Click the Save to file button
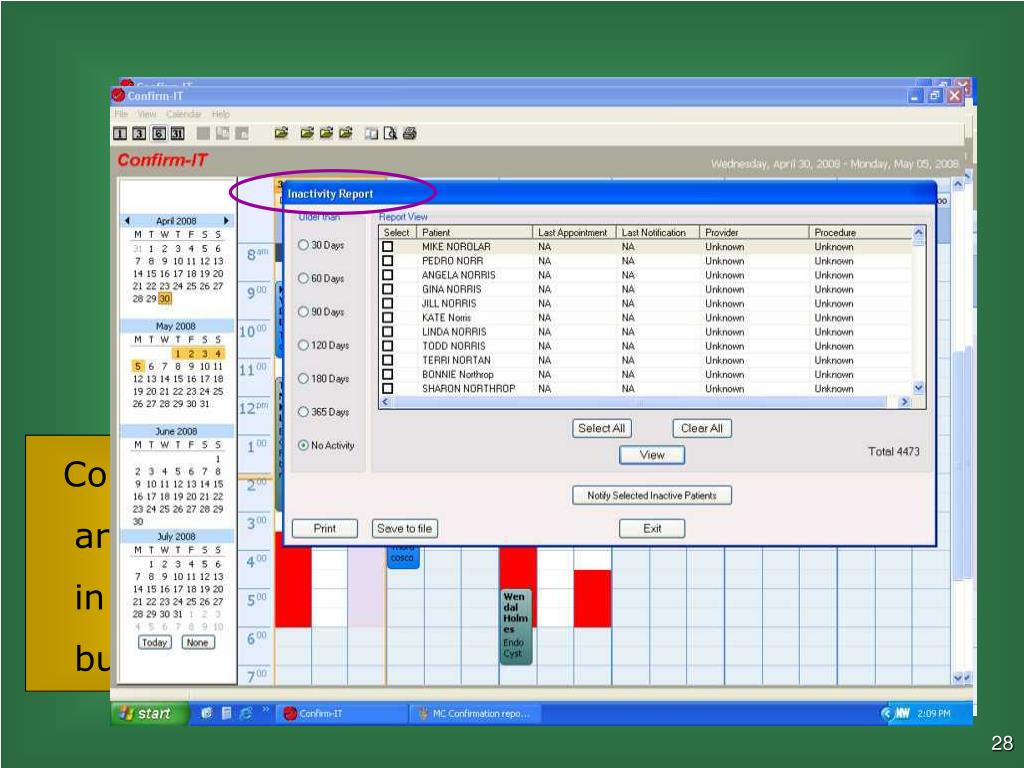Viewport: 1024px width, 768px height. click(x=404, y=528)
